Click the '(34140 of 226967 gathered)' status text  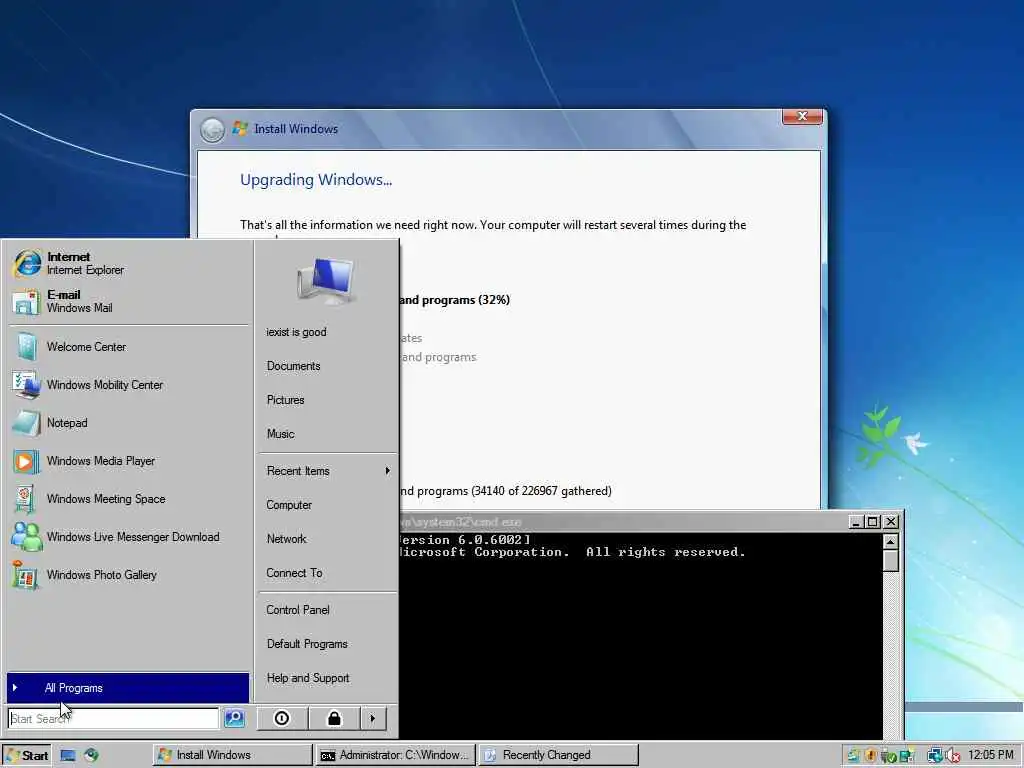(541, 491)
